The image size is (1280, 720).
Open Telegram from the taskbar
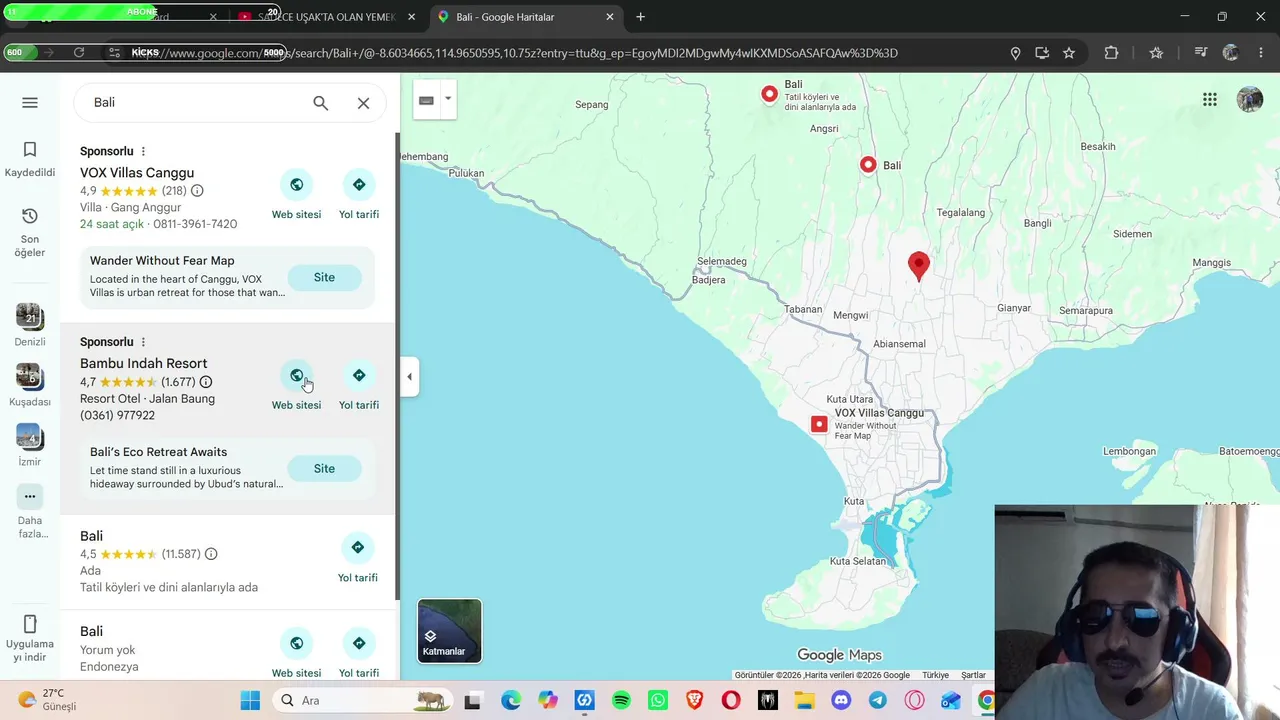click(x=878, y=700)
